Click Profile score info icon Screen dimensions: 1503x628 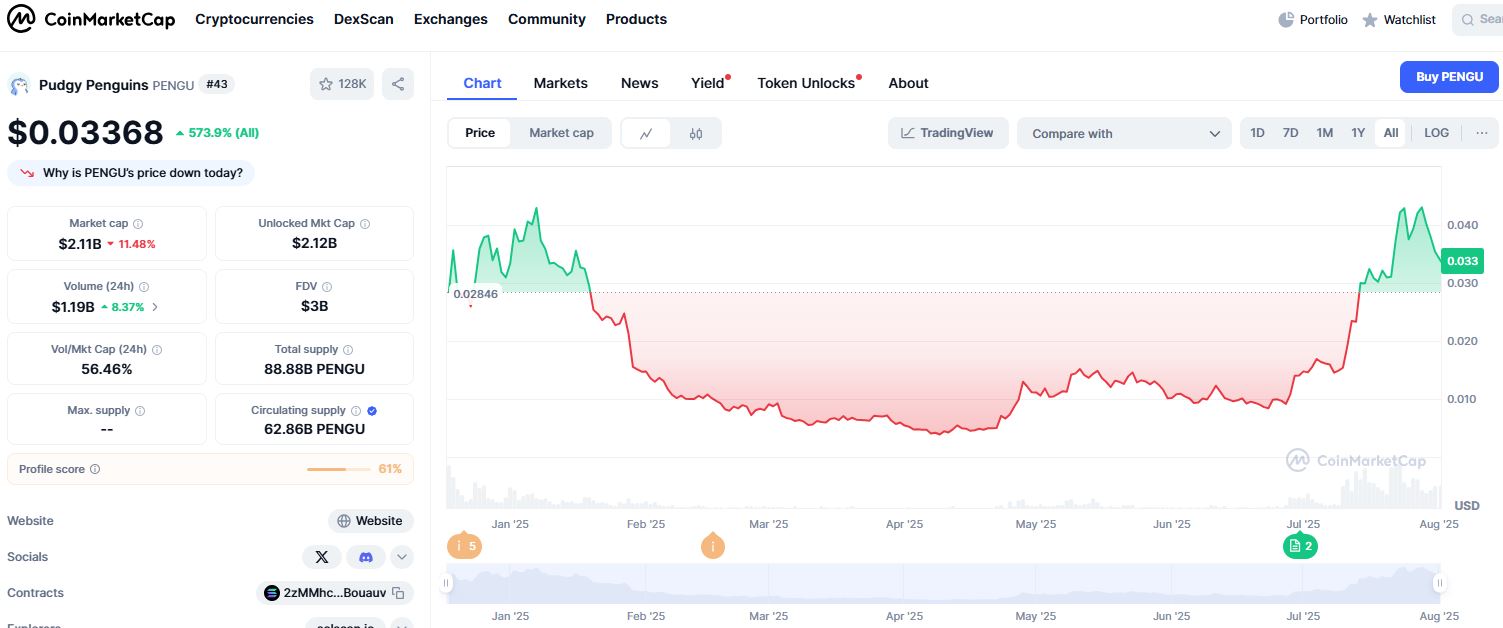coord(95,469)
